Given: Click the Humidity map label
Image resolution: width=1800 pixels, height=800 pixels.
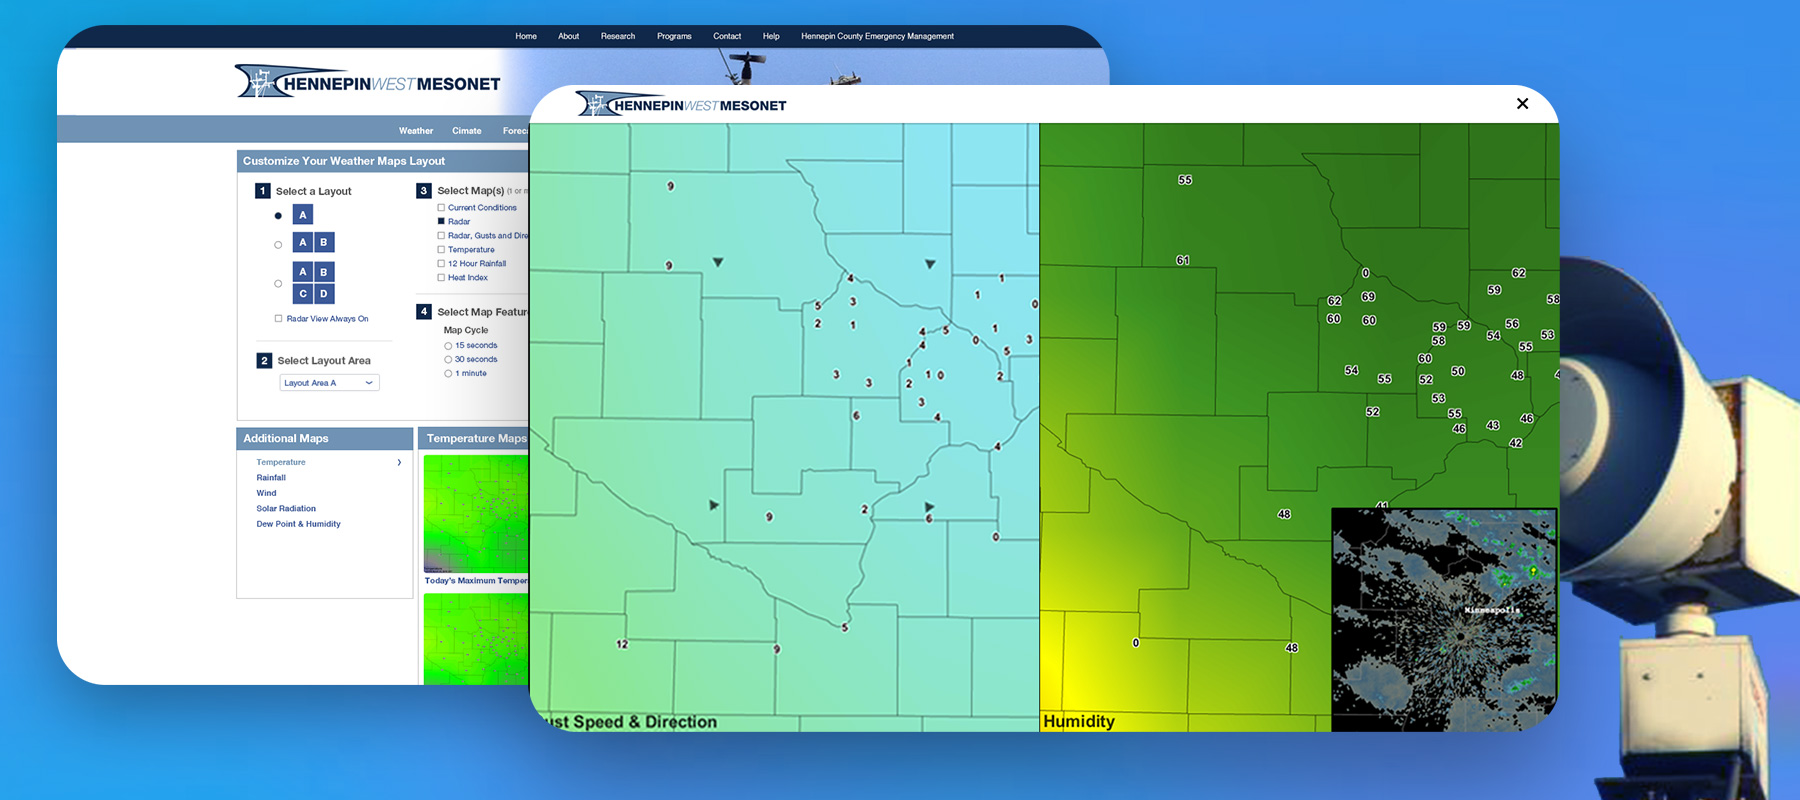Looking at the screenshot, I should tap(1079, 721).
